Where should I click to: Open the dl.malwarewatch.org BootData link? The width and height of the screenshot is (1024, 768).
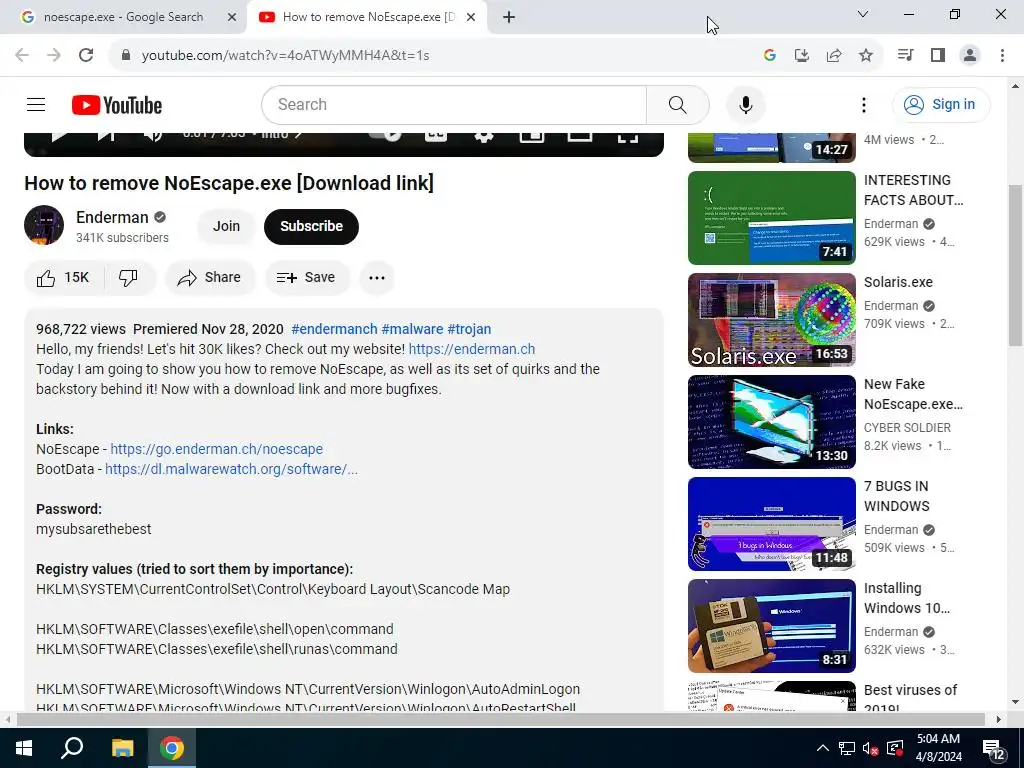pyautogui.click(x=231, y=470)
